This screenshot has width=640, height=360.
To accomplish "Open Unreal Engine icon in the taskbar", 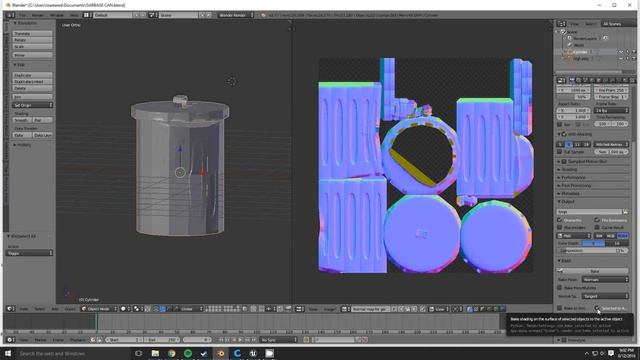I will tap(253, 353).
